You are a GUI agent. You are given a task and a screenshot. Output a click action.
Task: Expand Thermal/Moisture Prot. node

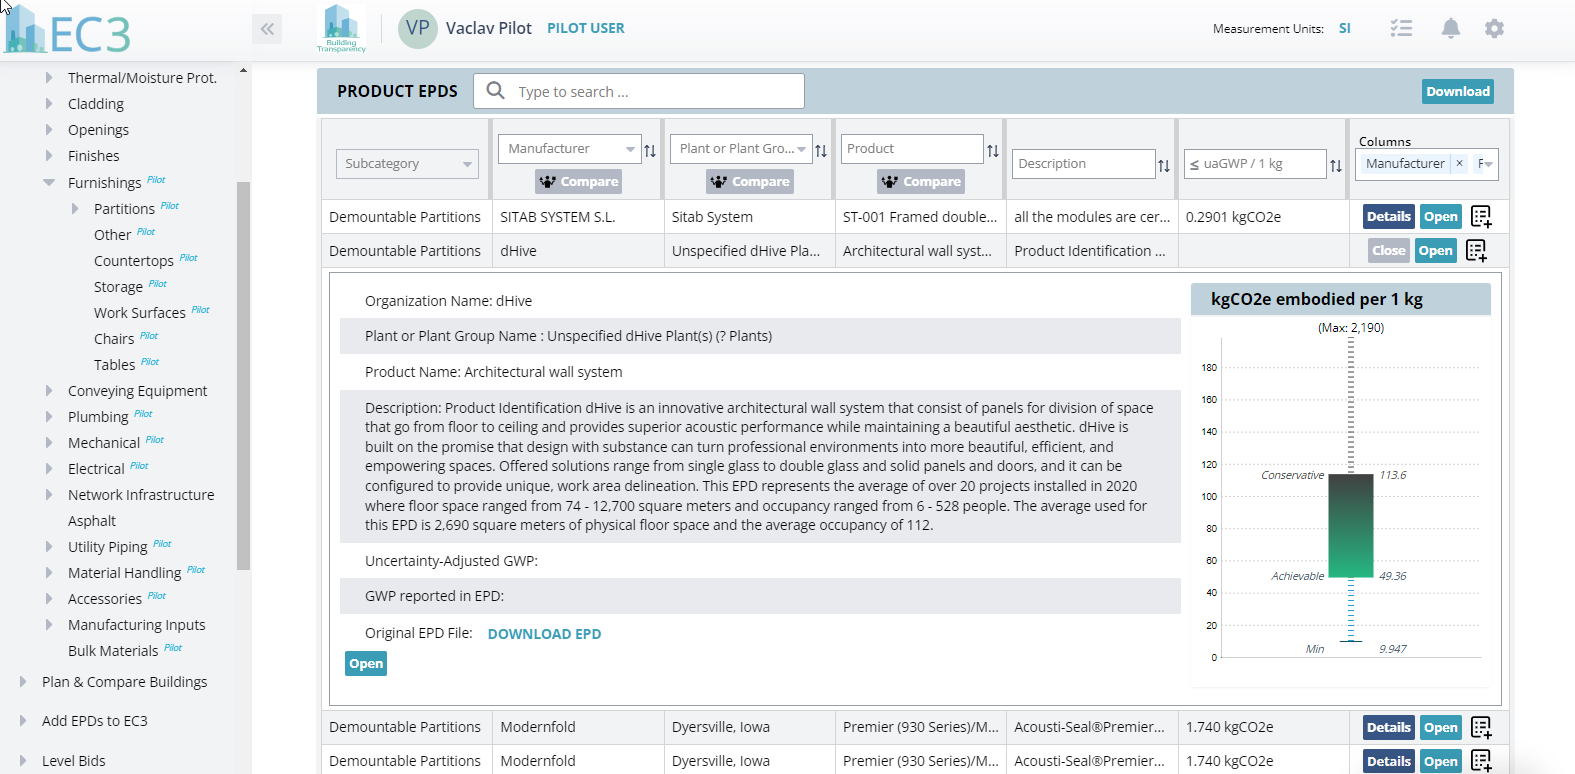click(49, 77)
